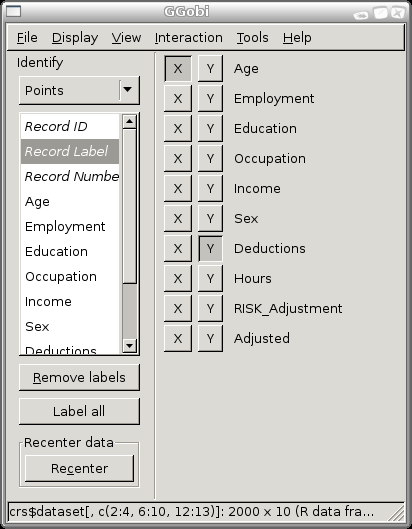412x529 pixels.
Task: Set Hours as X variable
Action: [178, 279]
